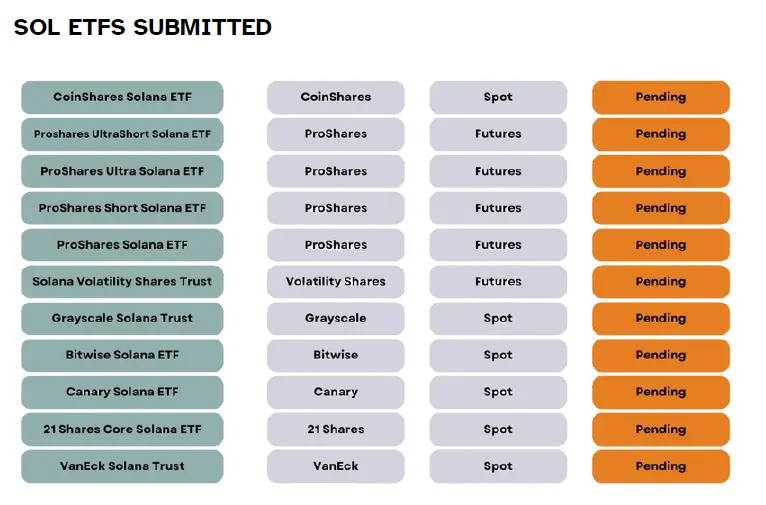Click the CoinShares issuer pill

point(336,97)
